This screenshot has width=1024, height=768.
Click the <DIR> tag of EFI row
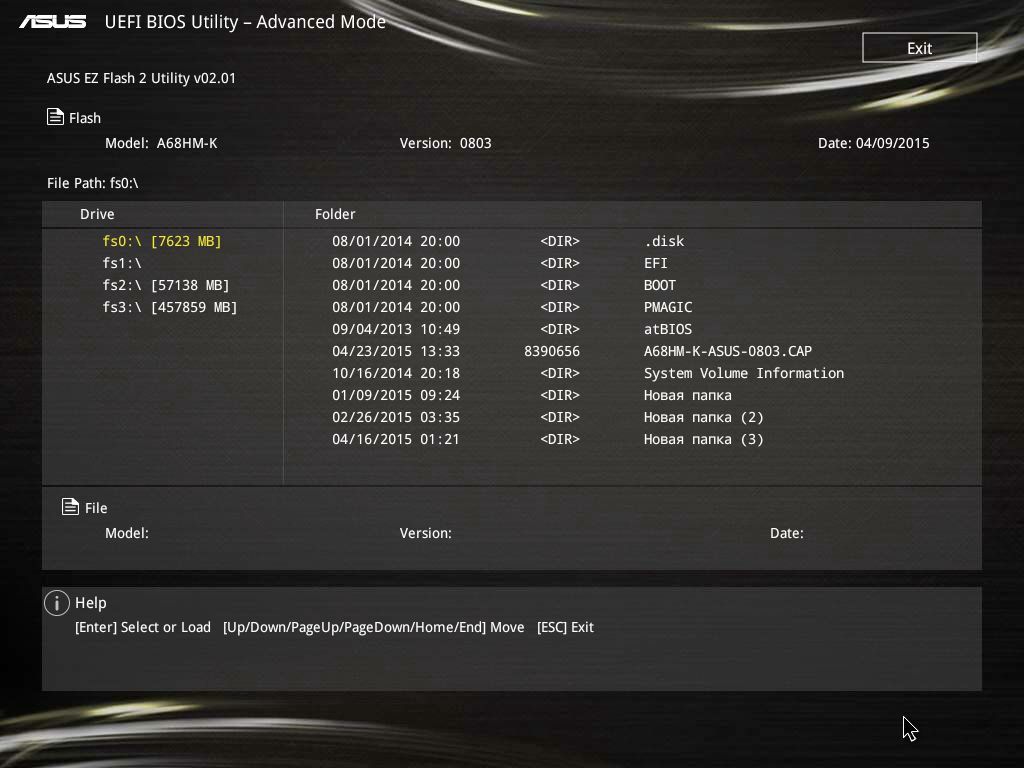click(x=560, y=263)
